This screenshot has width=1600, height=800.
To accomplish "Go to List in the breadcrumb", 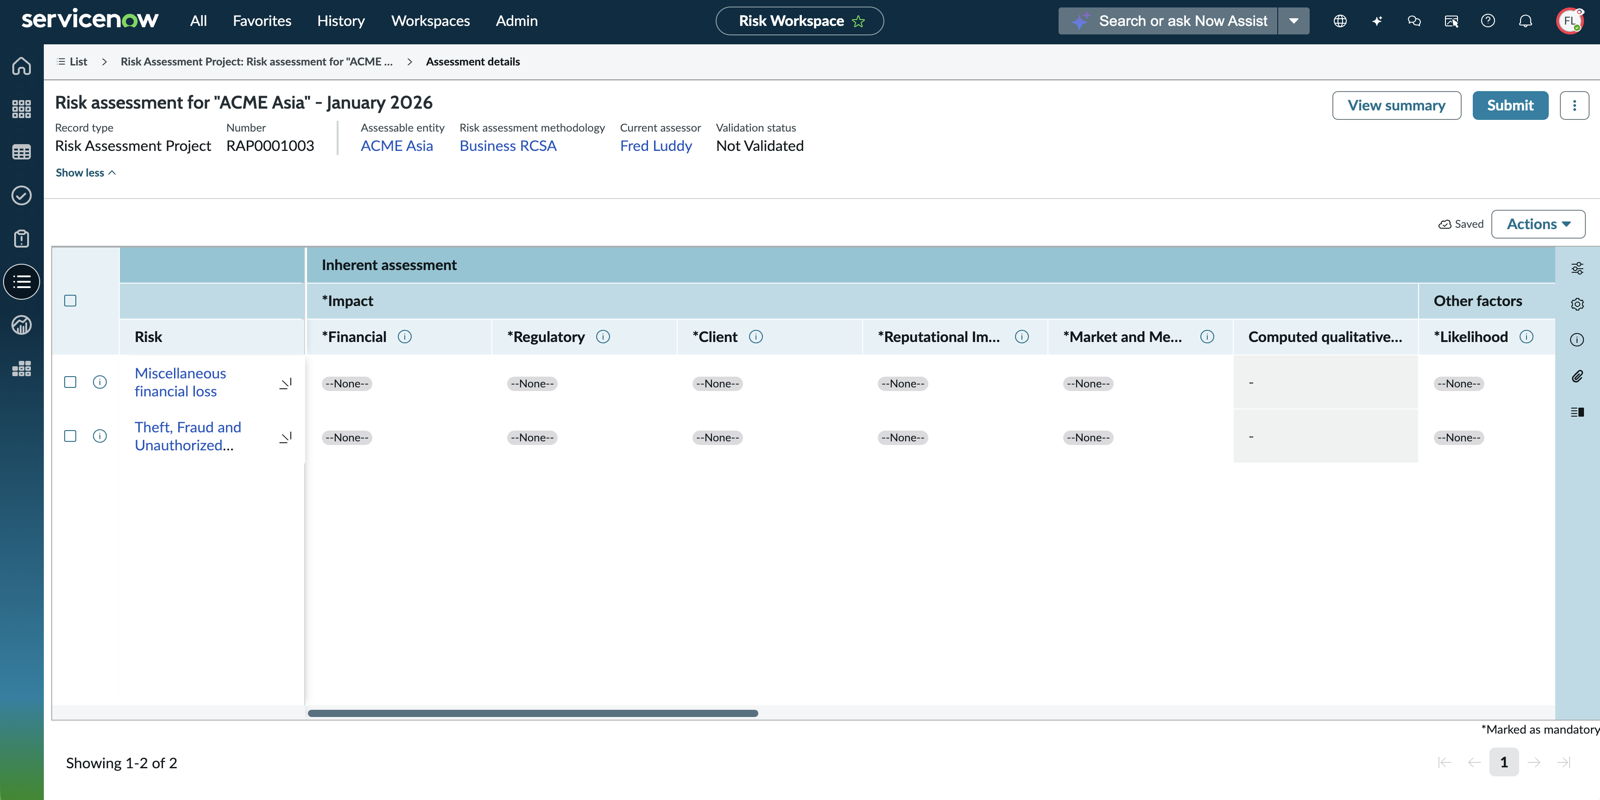I will tap(72, 62).
